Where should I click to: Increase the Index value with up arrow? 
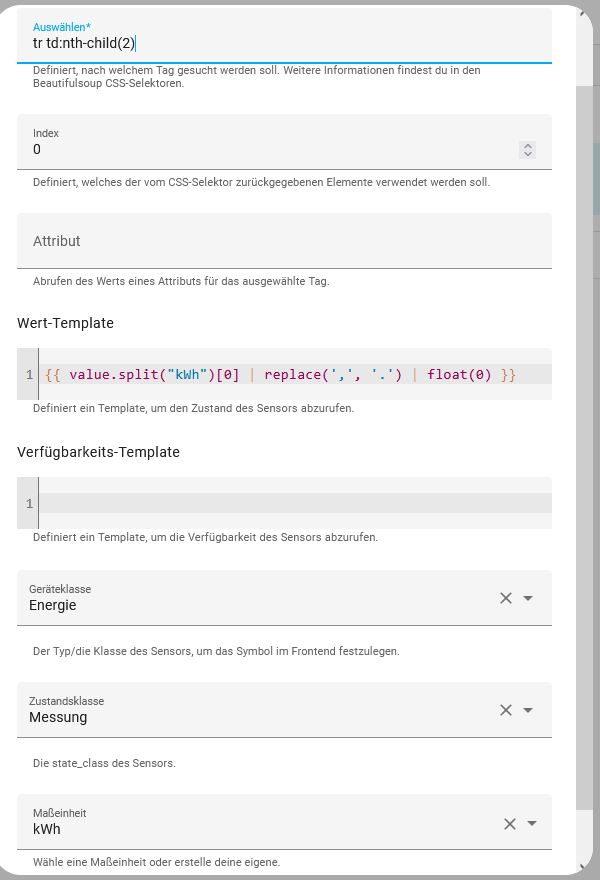coord(528,145)
